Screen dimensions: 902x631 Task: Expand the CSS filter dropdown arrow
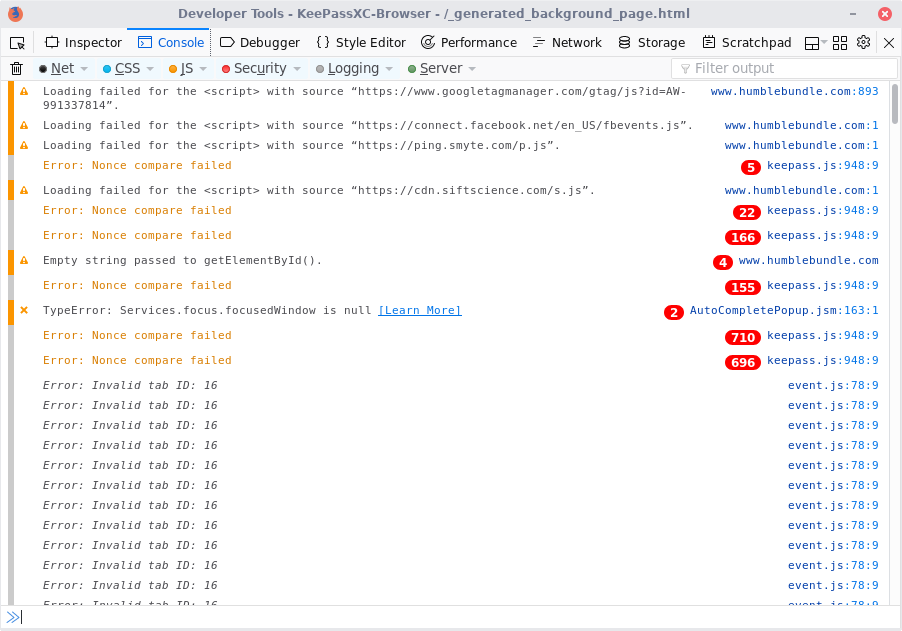pyautogui.click(x=150, y=68)
